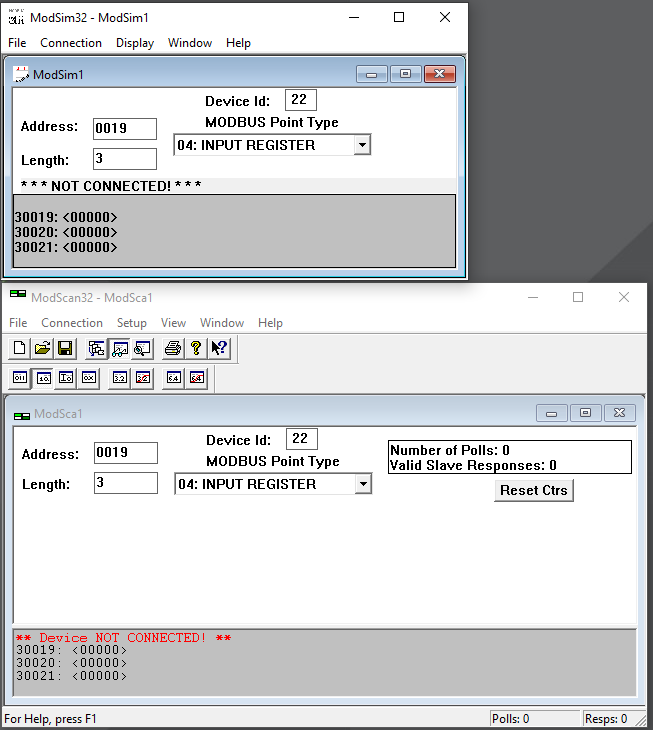The image size is (653, 730).
Task: Minimize the ModSca1 child window
Action: tap(552, 413)
